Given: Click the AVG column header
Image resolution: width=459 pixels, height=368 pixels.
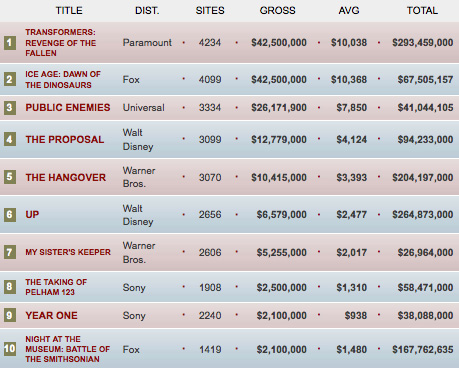Looking at the screenshot, I should point(349,10).
